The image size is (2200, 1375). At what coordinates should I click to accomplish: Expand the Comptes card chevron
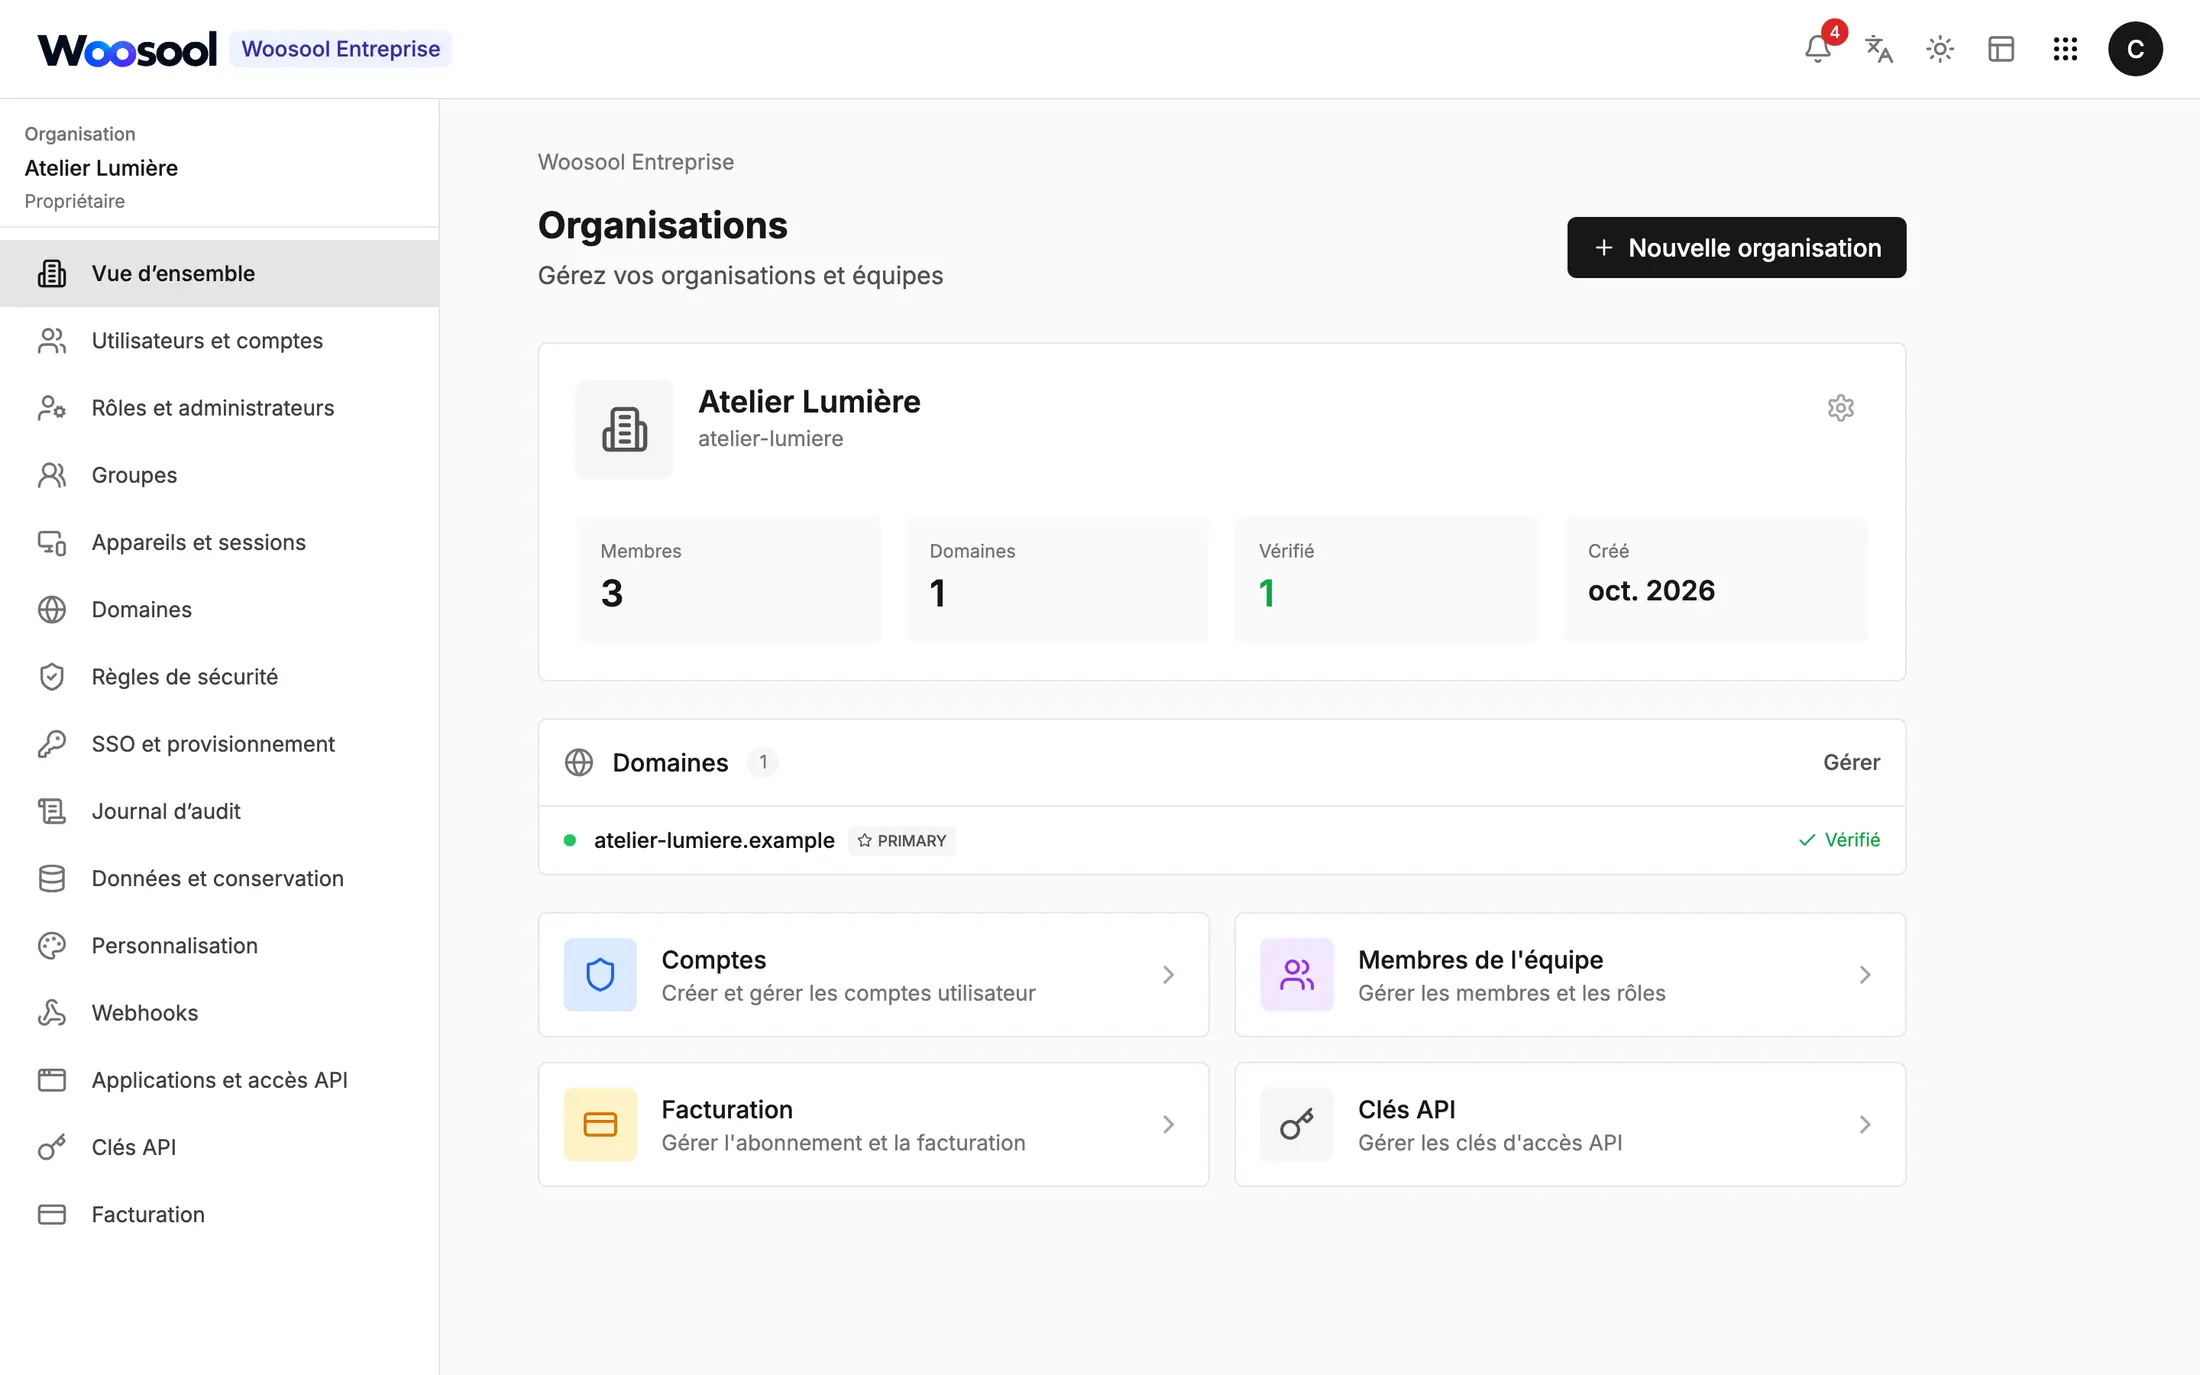coord(1168,974)
